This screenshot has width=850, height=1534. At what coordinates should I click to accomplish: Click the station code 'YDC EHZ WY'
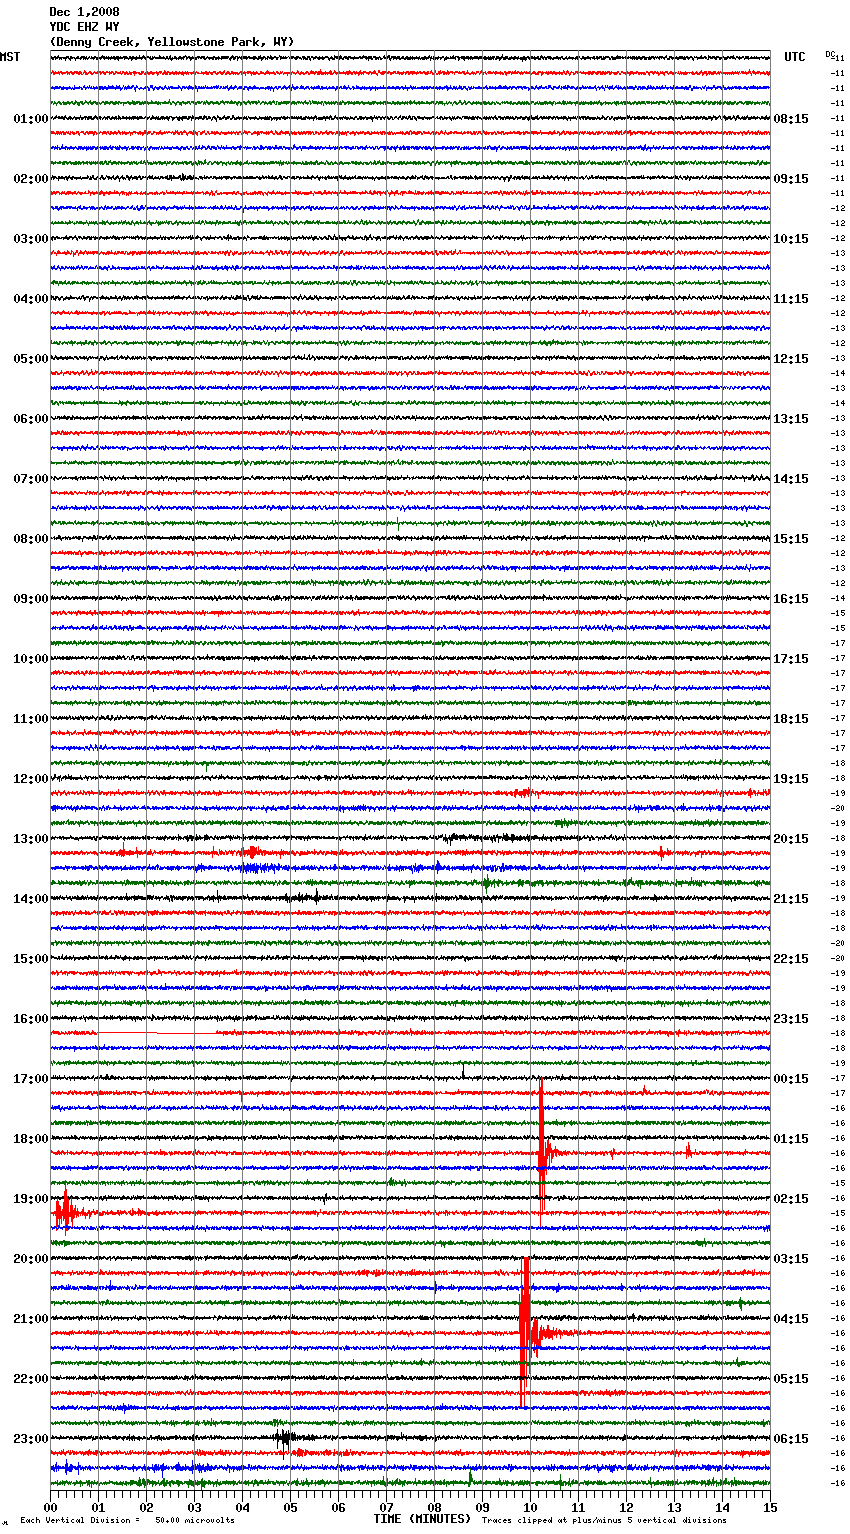point(84,27)
